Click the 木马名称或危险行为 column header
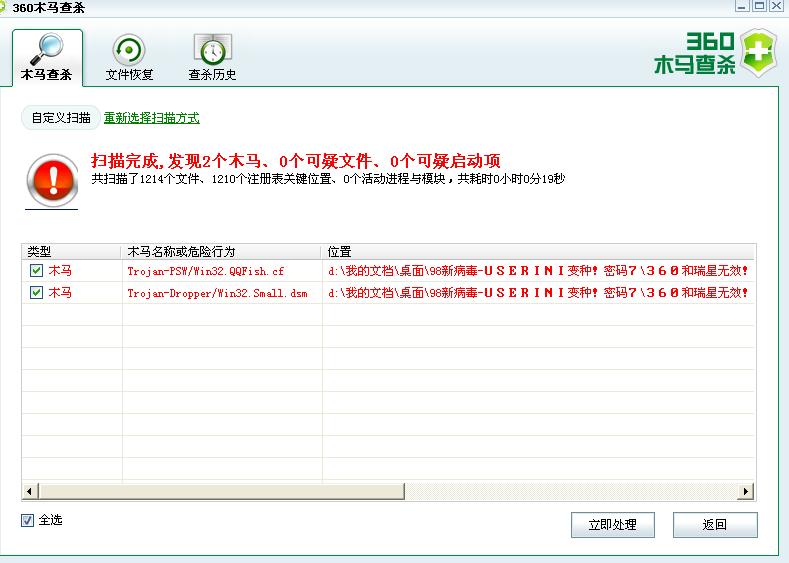789x563 pixels. click(x=220, y=252)
